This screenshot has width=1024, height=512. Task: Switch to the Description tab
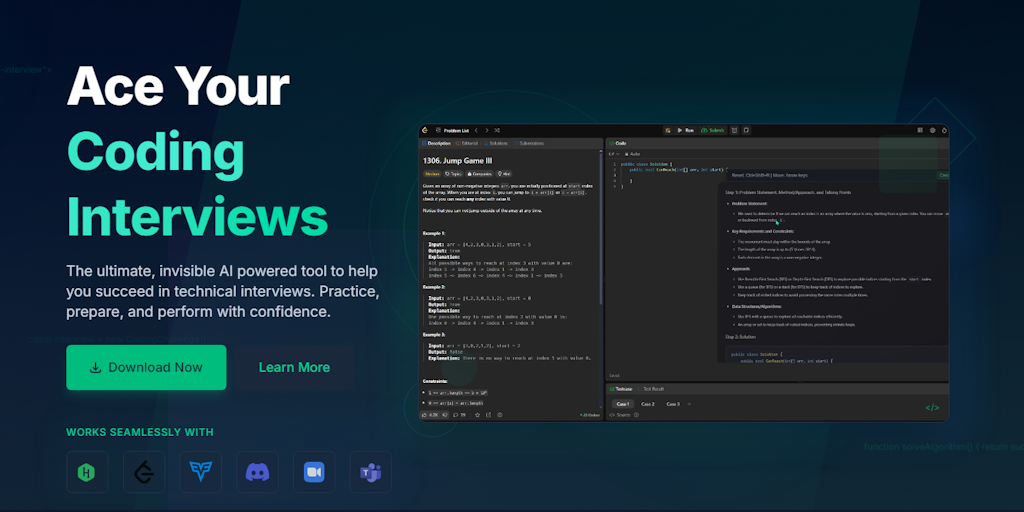(x=436, y=143)
